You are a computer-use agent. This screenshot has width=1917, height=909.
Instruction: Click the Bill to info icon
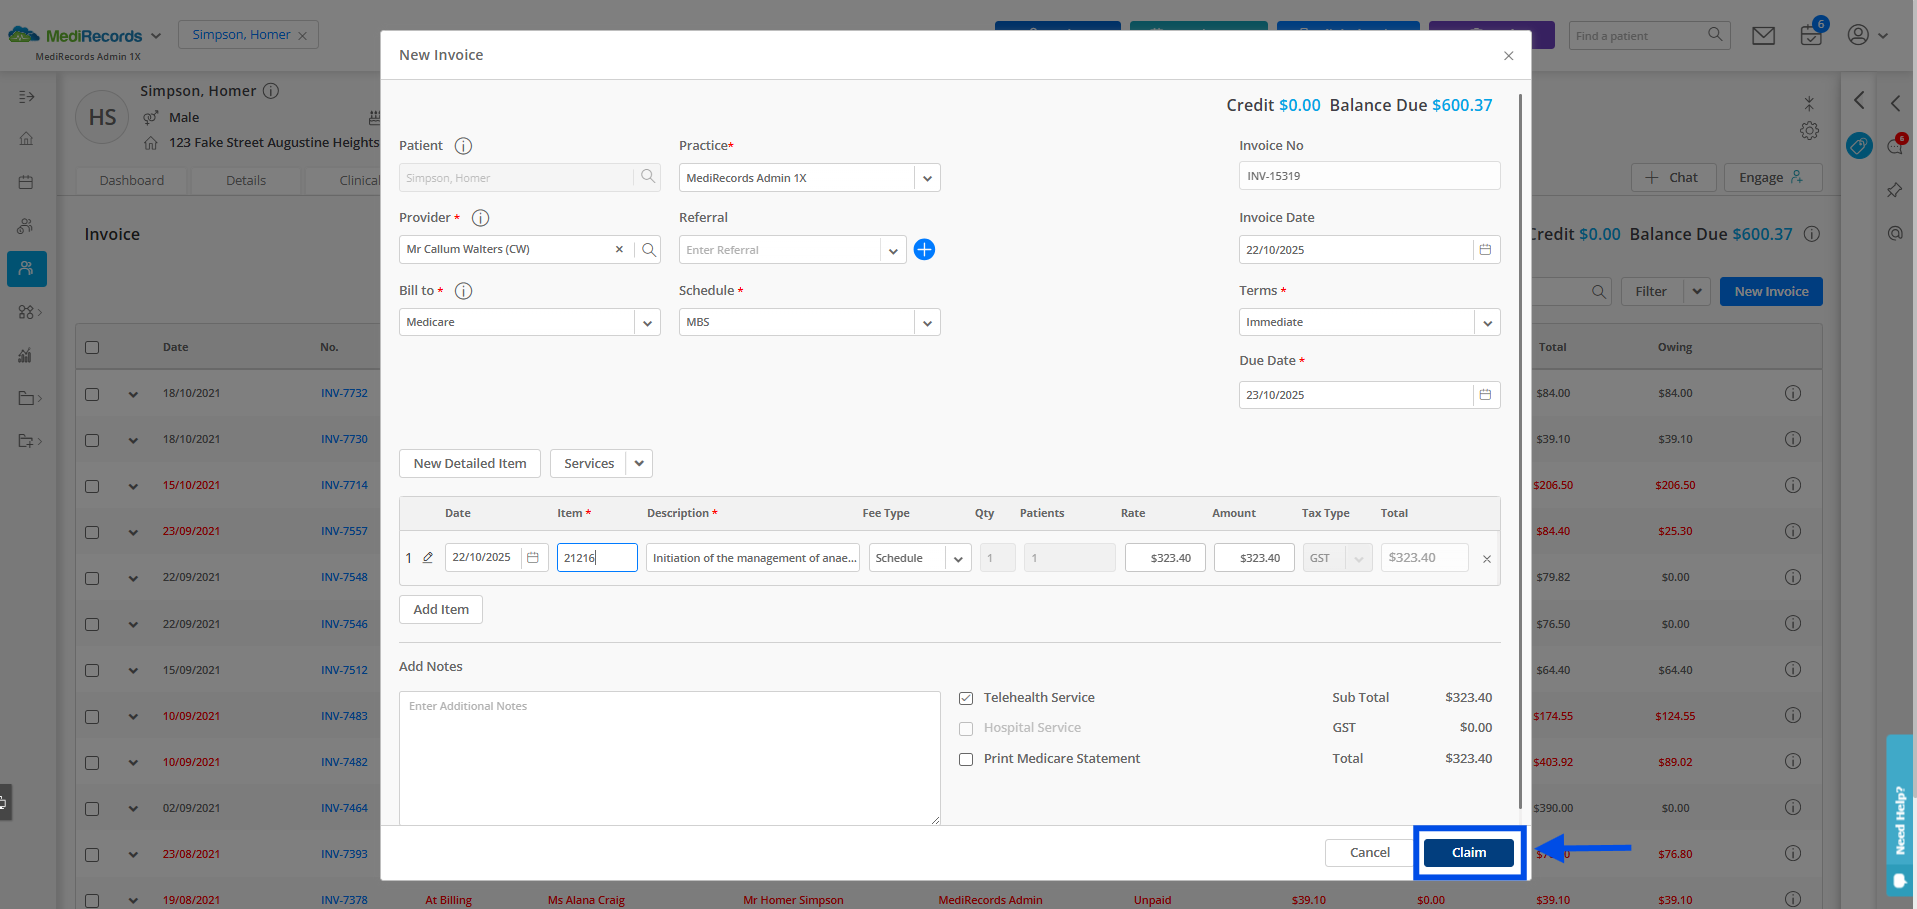[463, 291]
